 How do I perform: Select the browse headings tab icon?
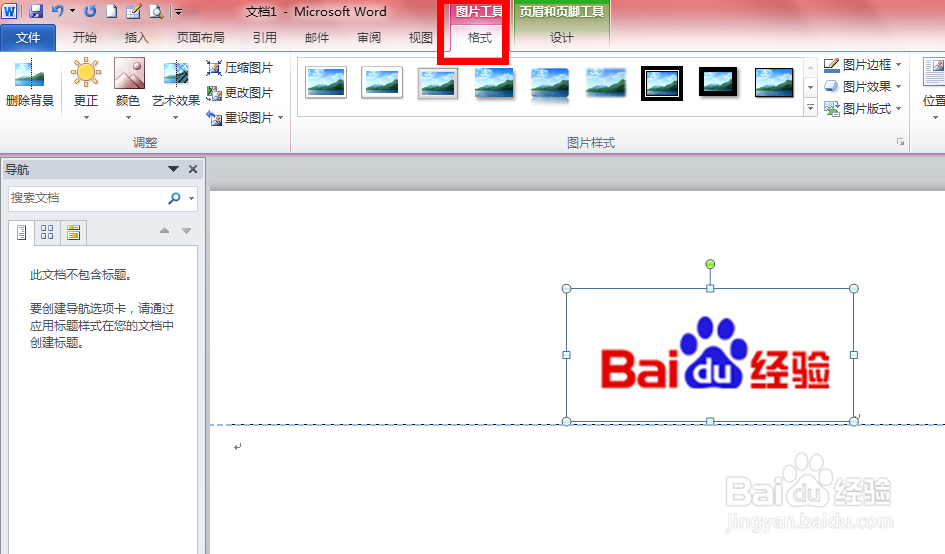point(22,233)
